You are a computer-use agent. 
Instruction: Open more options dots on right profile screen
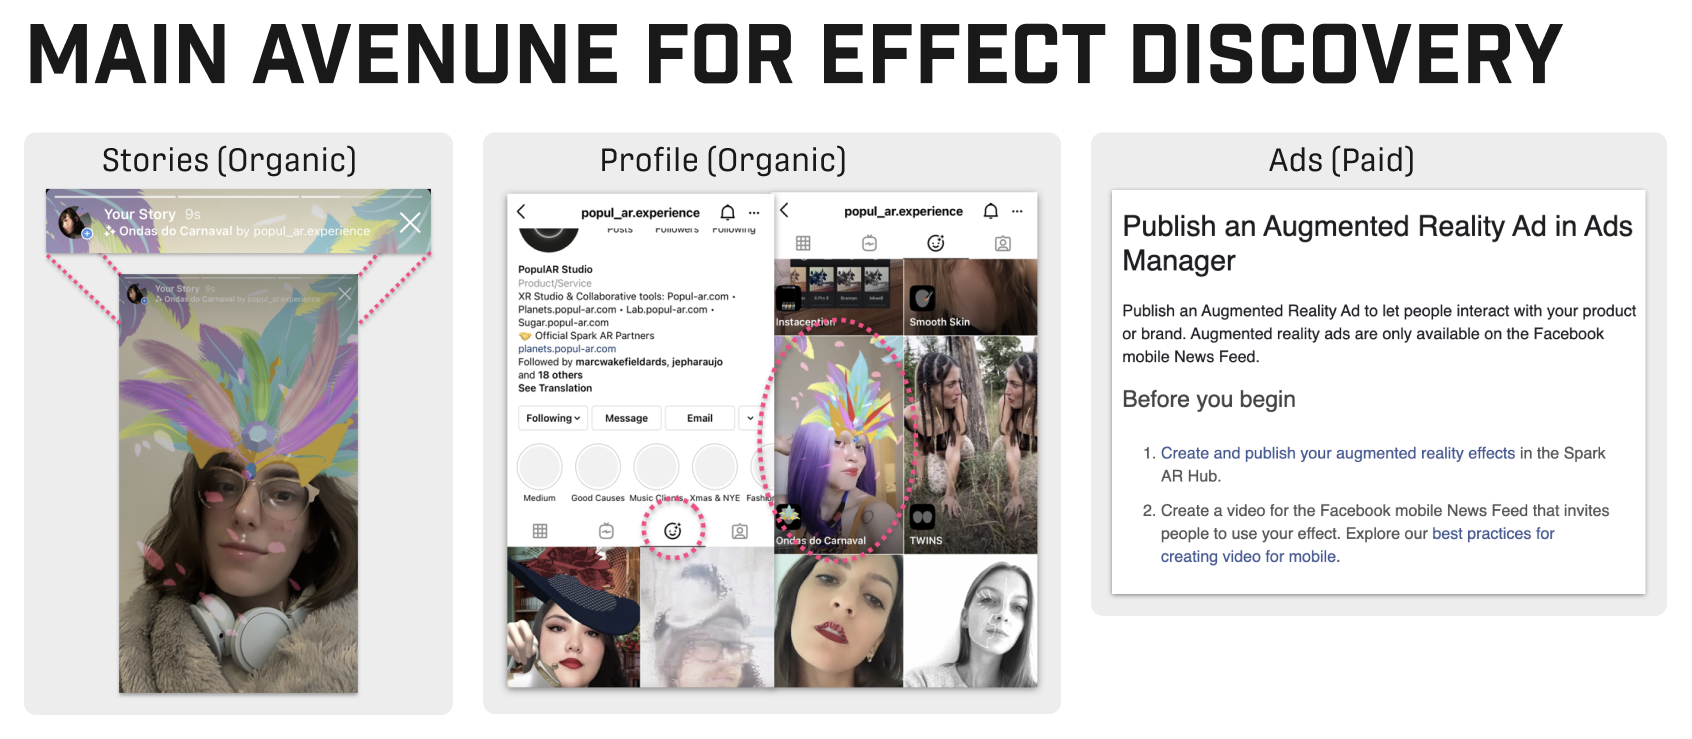pos(1017,212)
